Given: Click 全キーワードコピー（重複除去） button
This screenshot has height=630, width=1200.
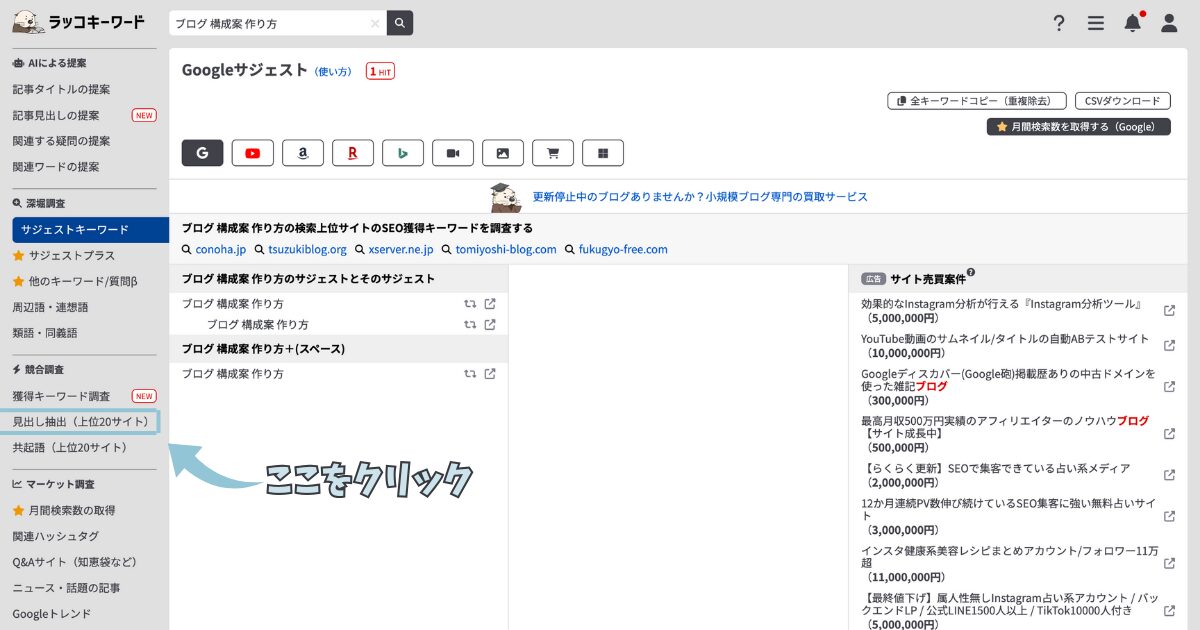Looking at the screenshot, I should (977, 101).
